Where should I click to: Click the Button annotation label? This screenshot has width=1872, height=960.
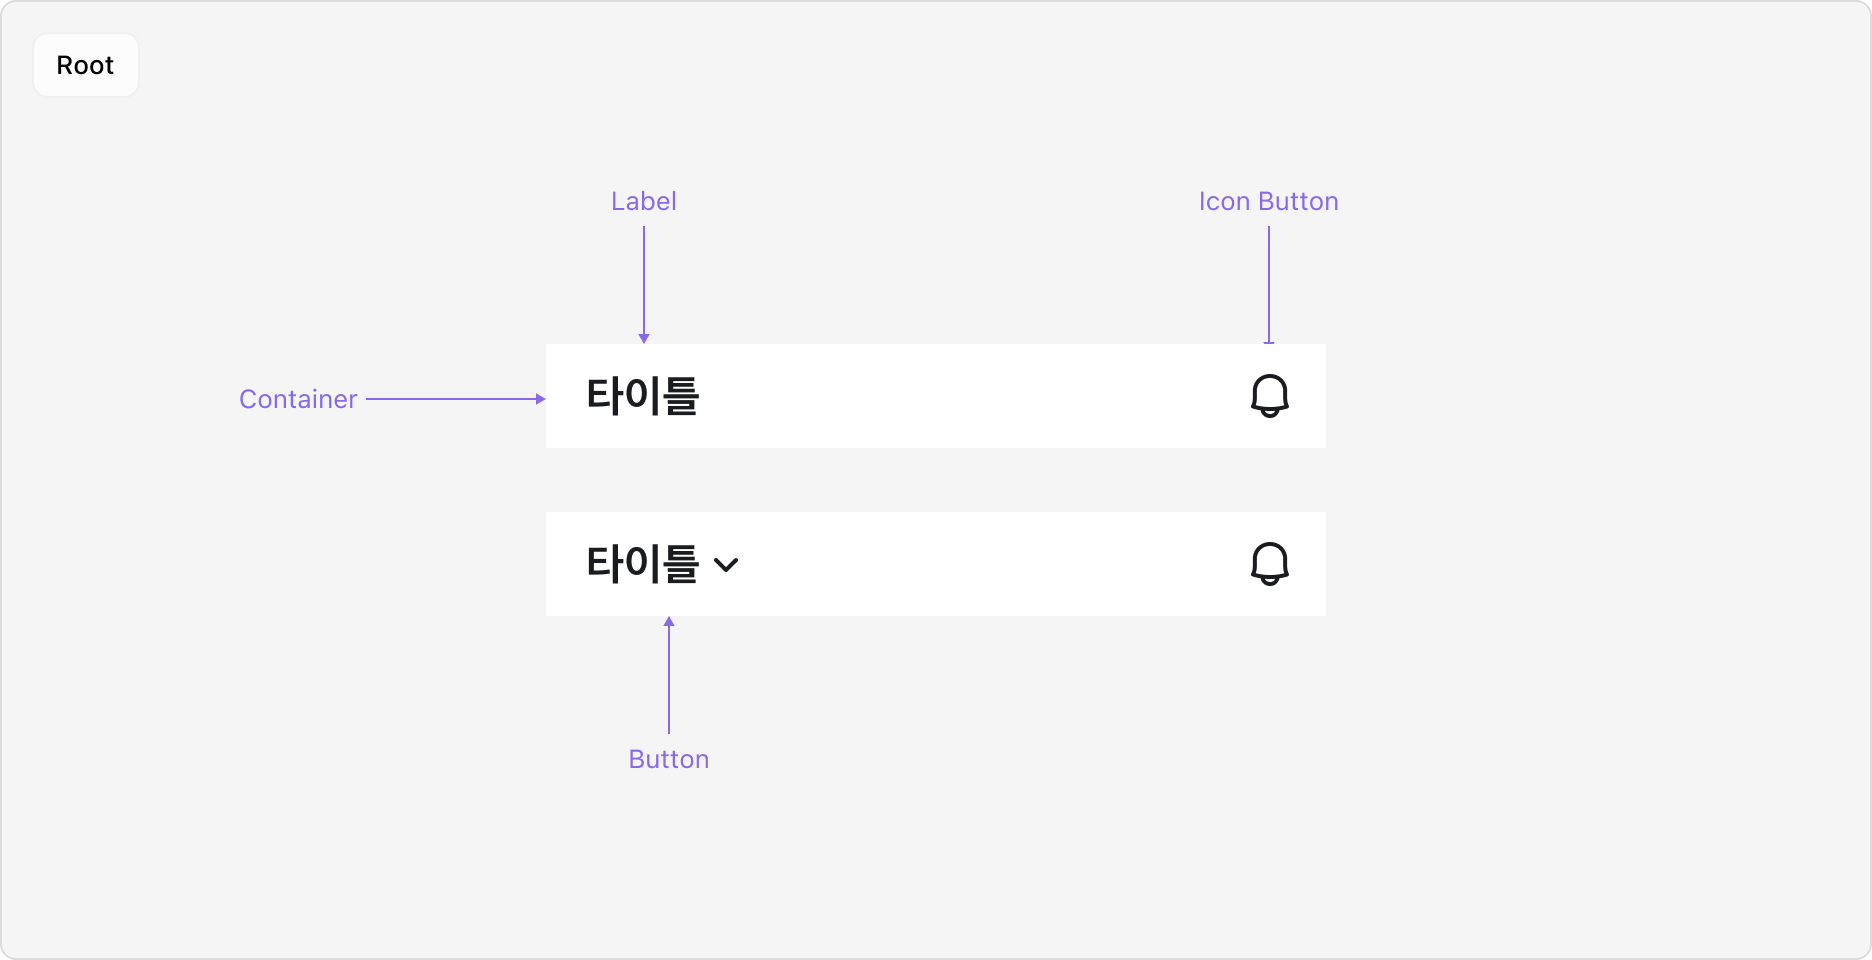669,758
